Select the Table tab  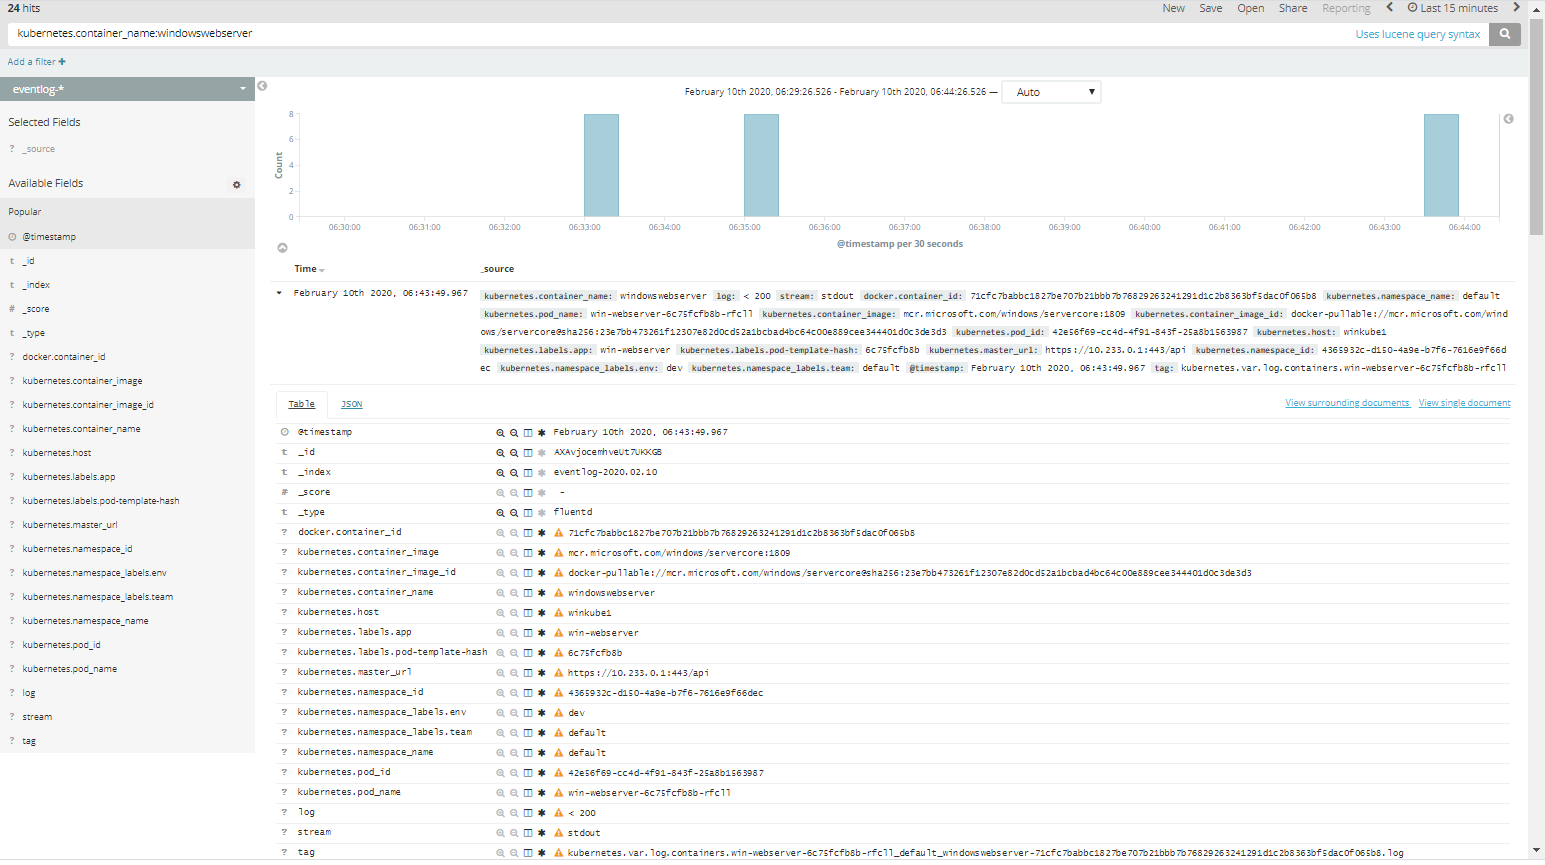click(301, 404)
